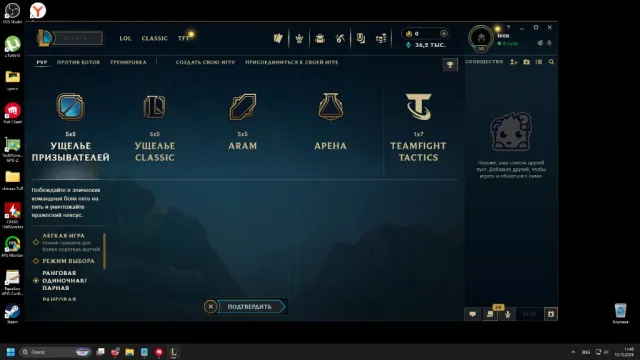Open Присоединиться к своей игре tab
Screen dimensions: 640x360
pyautogui.click(x=291, y=62)
